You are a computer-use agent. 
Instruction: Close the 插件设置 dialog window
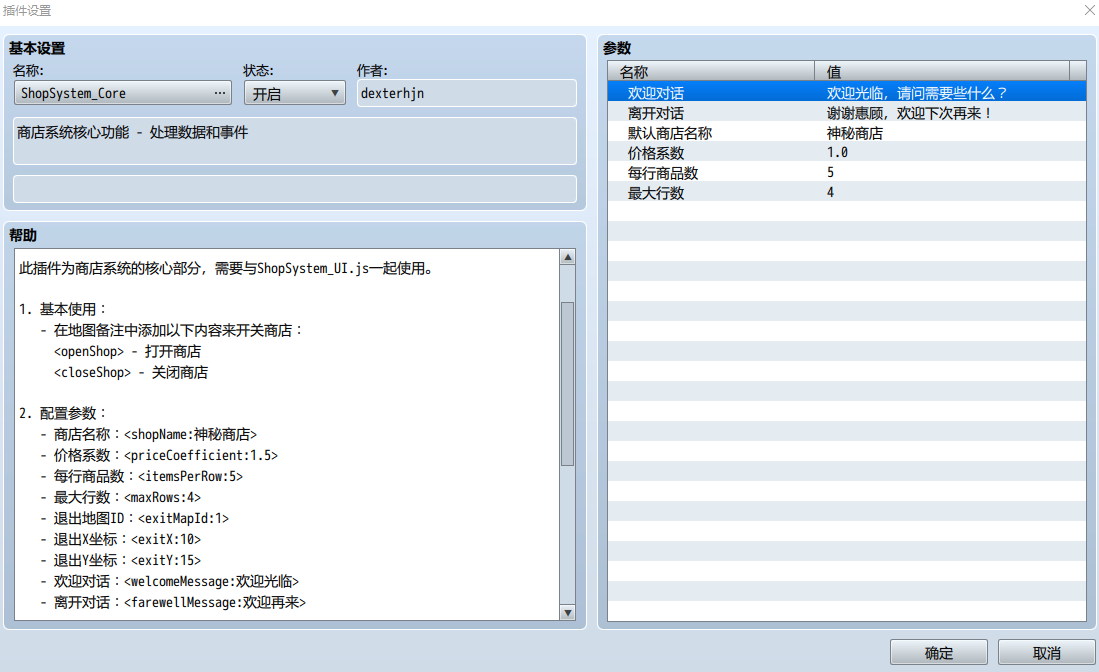click(x=1090, y=11)
